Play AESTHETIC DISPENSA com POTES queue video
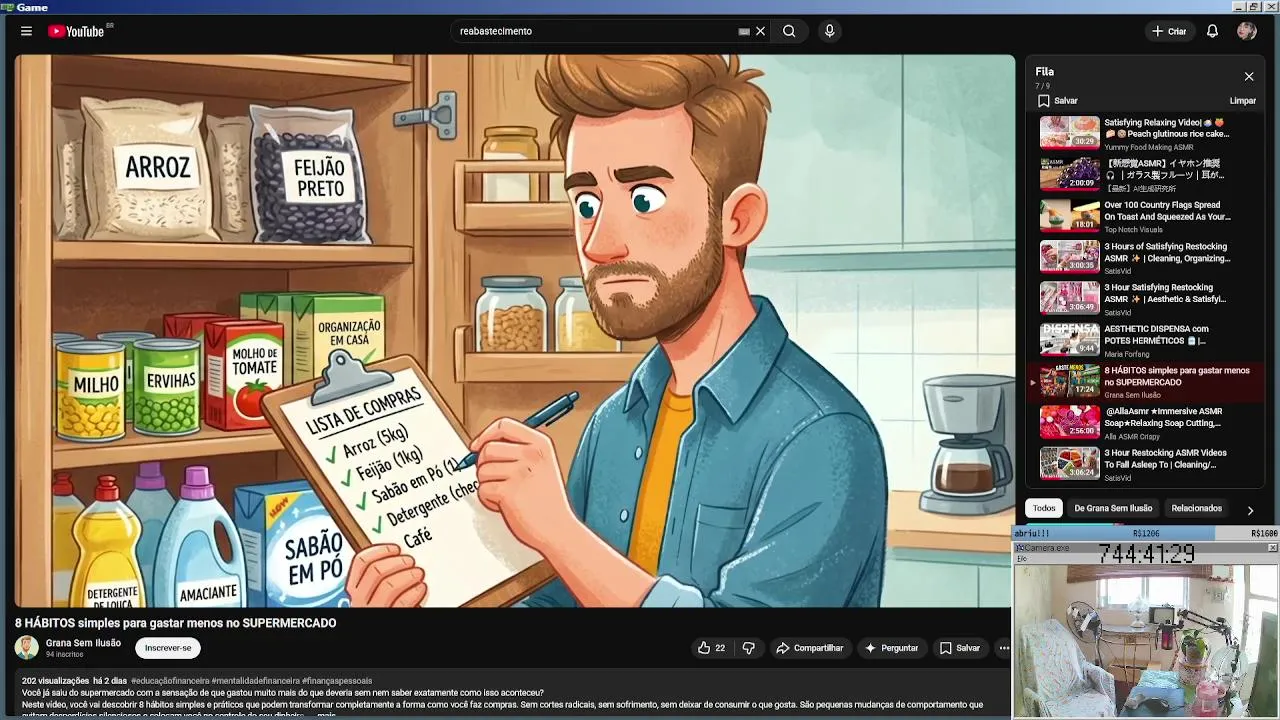This screenshot has height=720, width=1280. click(x=1145, y=339)
